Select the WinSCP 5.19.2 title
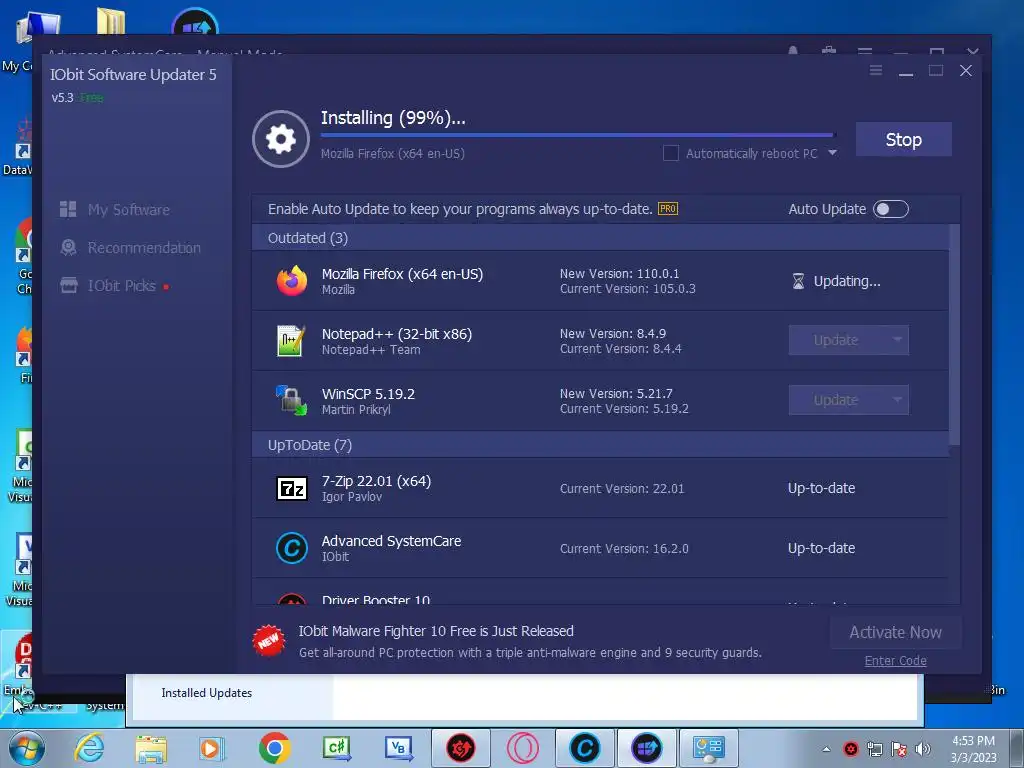This screenshot has width=1024, height=768. pyautogui.click(x=368, y=394)
